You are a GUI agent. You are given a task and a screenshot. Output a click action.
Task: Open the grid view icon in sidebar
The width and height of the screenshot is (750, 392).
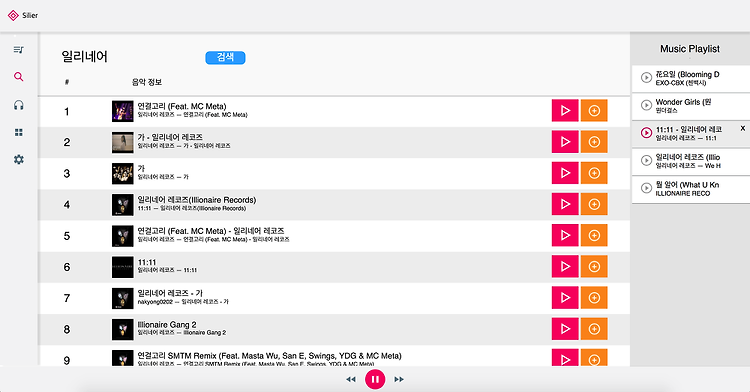pyautogui.click(x=19, y=132)
